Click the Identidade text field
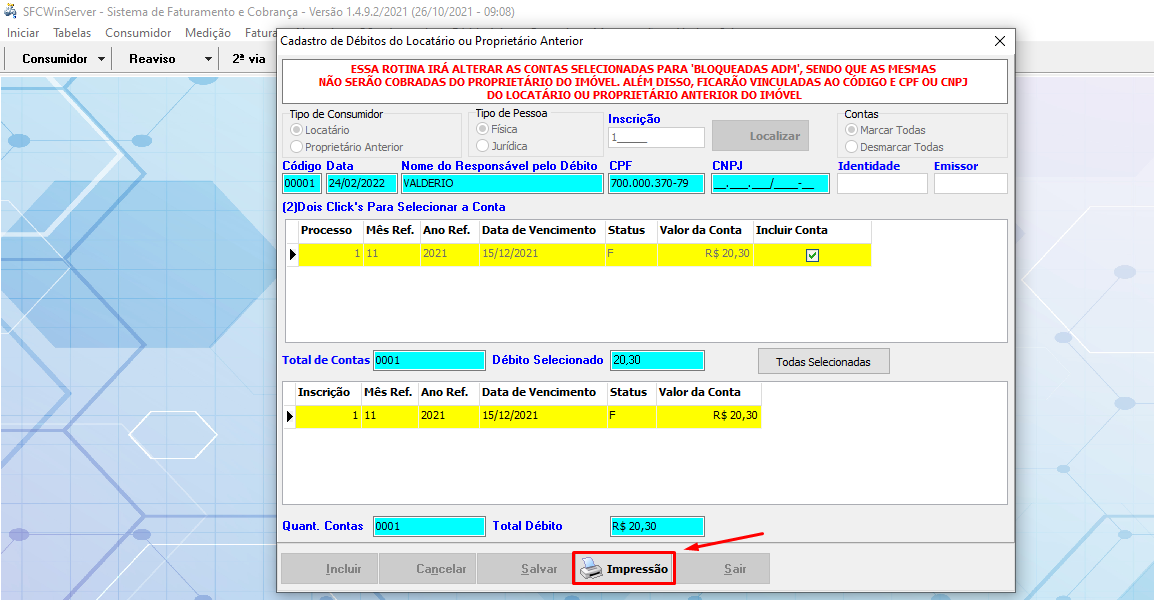This screenshot has width=1154, height=600. pos(881,184)
